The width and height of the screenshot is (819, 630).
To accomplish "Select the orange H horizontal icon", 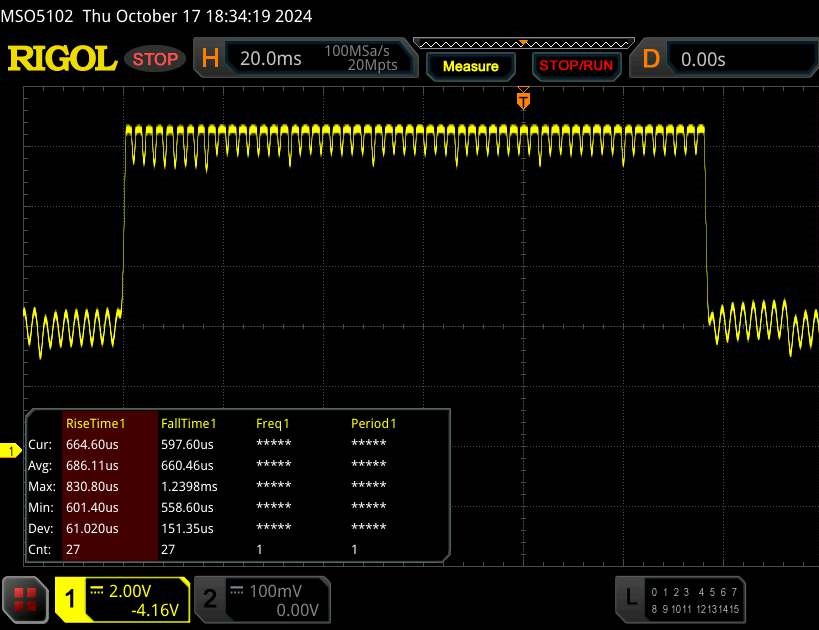I will coord(210,59).
